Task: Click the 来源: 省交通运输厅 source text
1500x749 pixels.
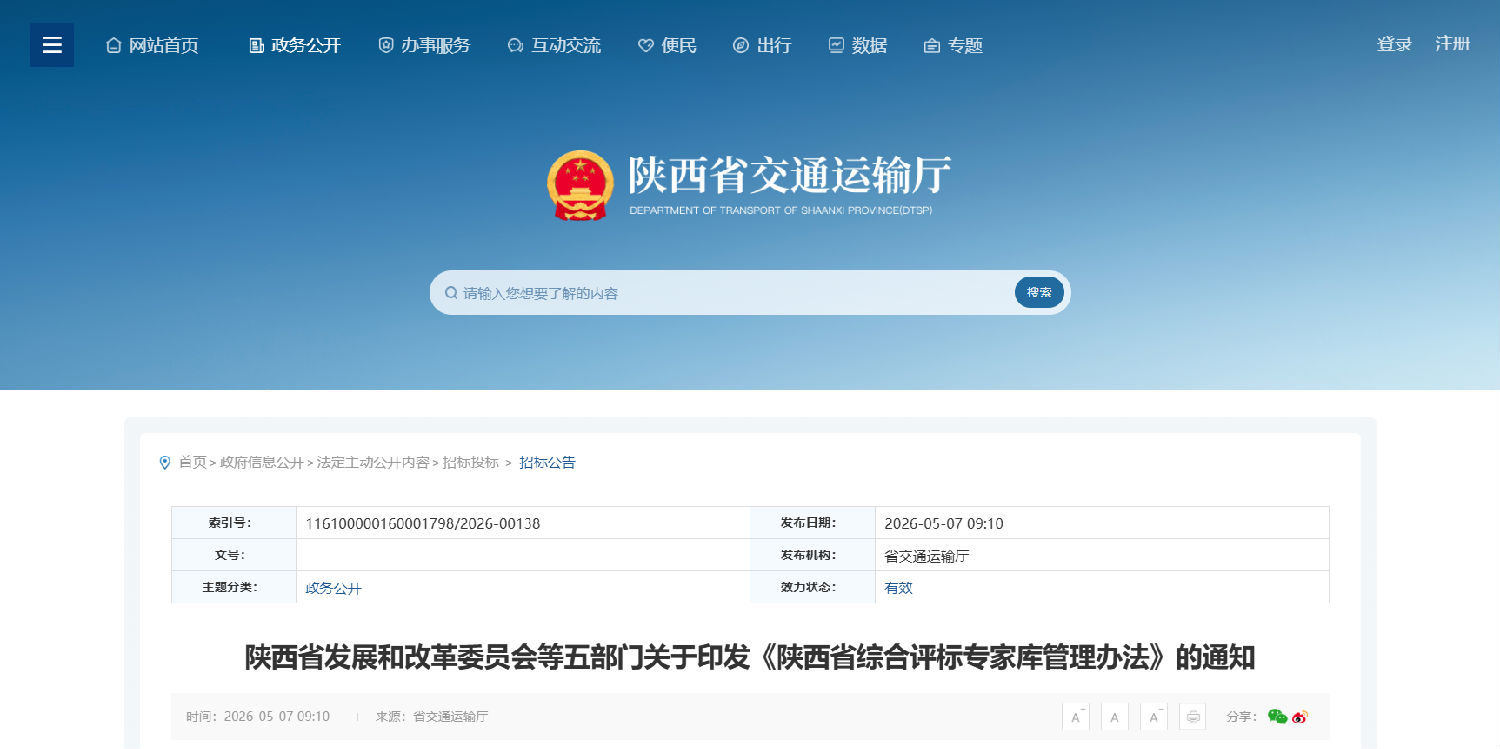Action: coord(432,716)
